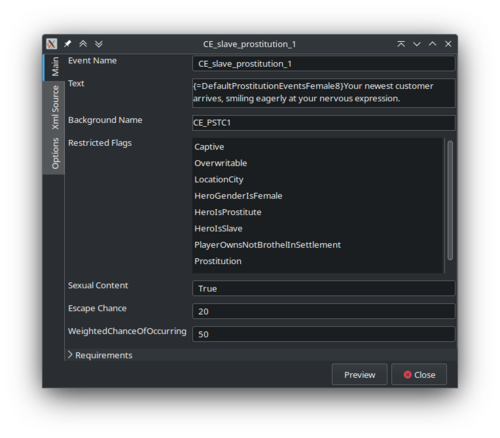The height and width of the screenshot is (438, 500).
Task: Expand the Requirements section
Action: pyautogui.click(x=100, y=355)
